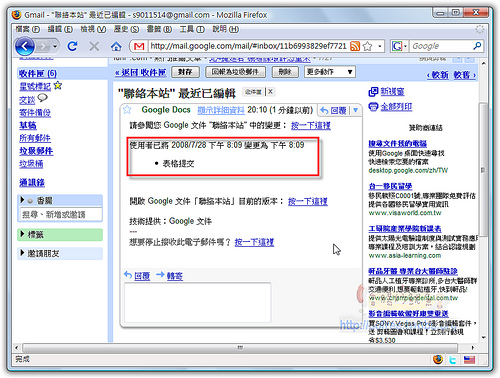Viewport: 500px width, 378px height.
Task: Click the 回報為垃圾郵件 report spam button
Action: [235, 72]
